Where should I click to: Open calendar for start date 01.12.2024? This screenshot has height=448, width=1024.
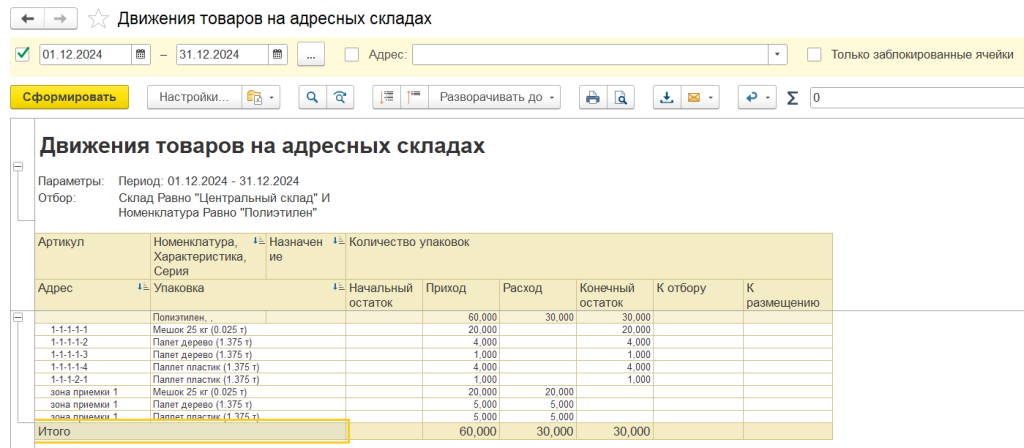[140, 55]
